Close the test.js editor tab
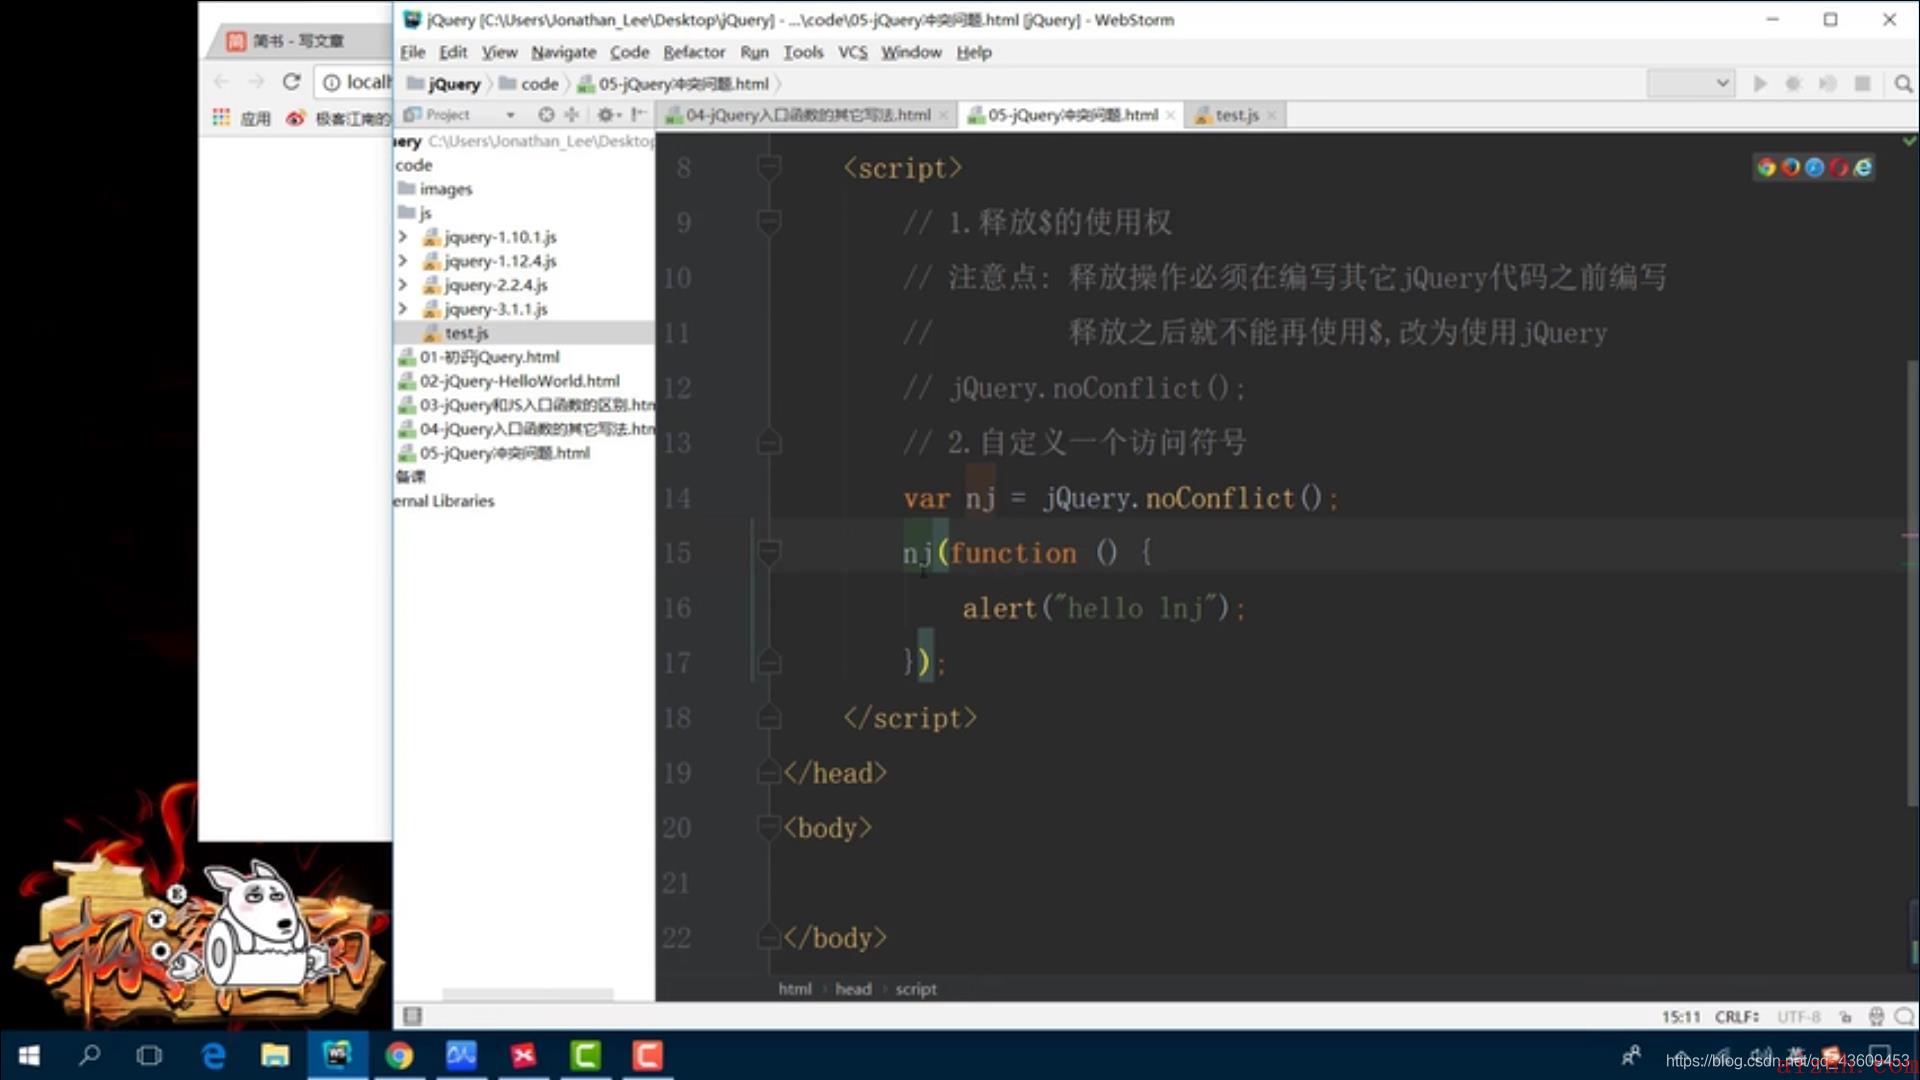The image size is (1920, 1080). click(1271, 116)
